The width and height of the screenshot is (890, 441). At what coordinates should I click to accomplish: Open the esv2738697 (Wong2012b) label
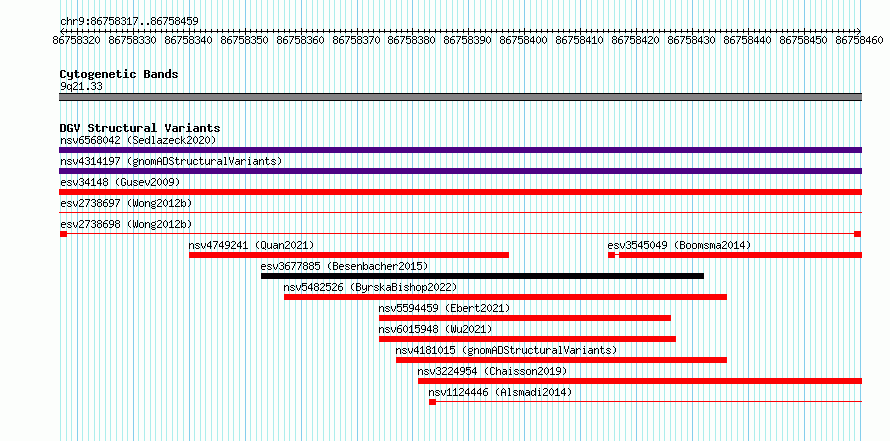click(125, 203)
